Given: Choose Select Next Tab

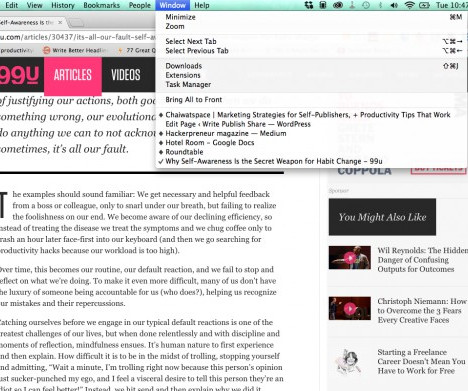Looking at the screenshot, I should (x=311, y=41).
